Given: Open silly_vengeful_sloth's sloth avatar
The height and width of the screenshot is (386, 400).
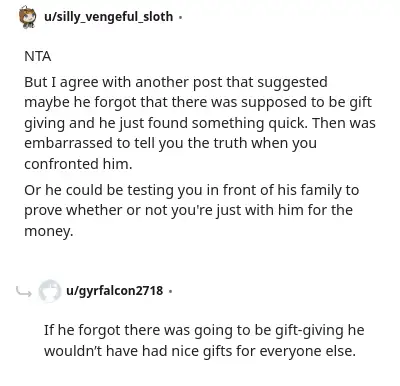Looking at the screenshot, I should 28,17.
